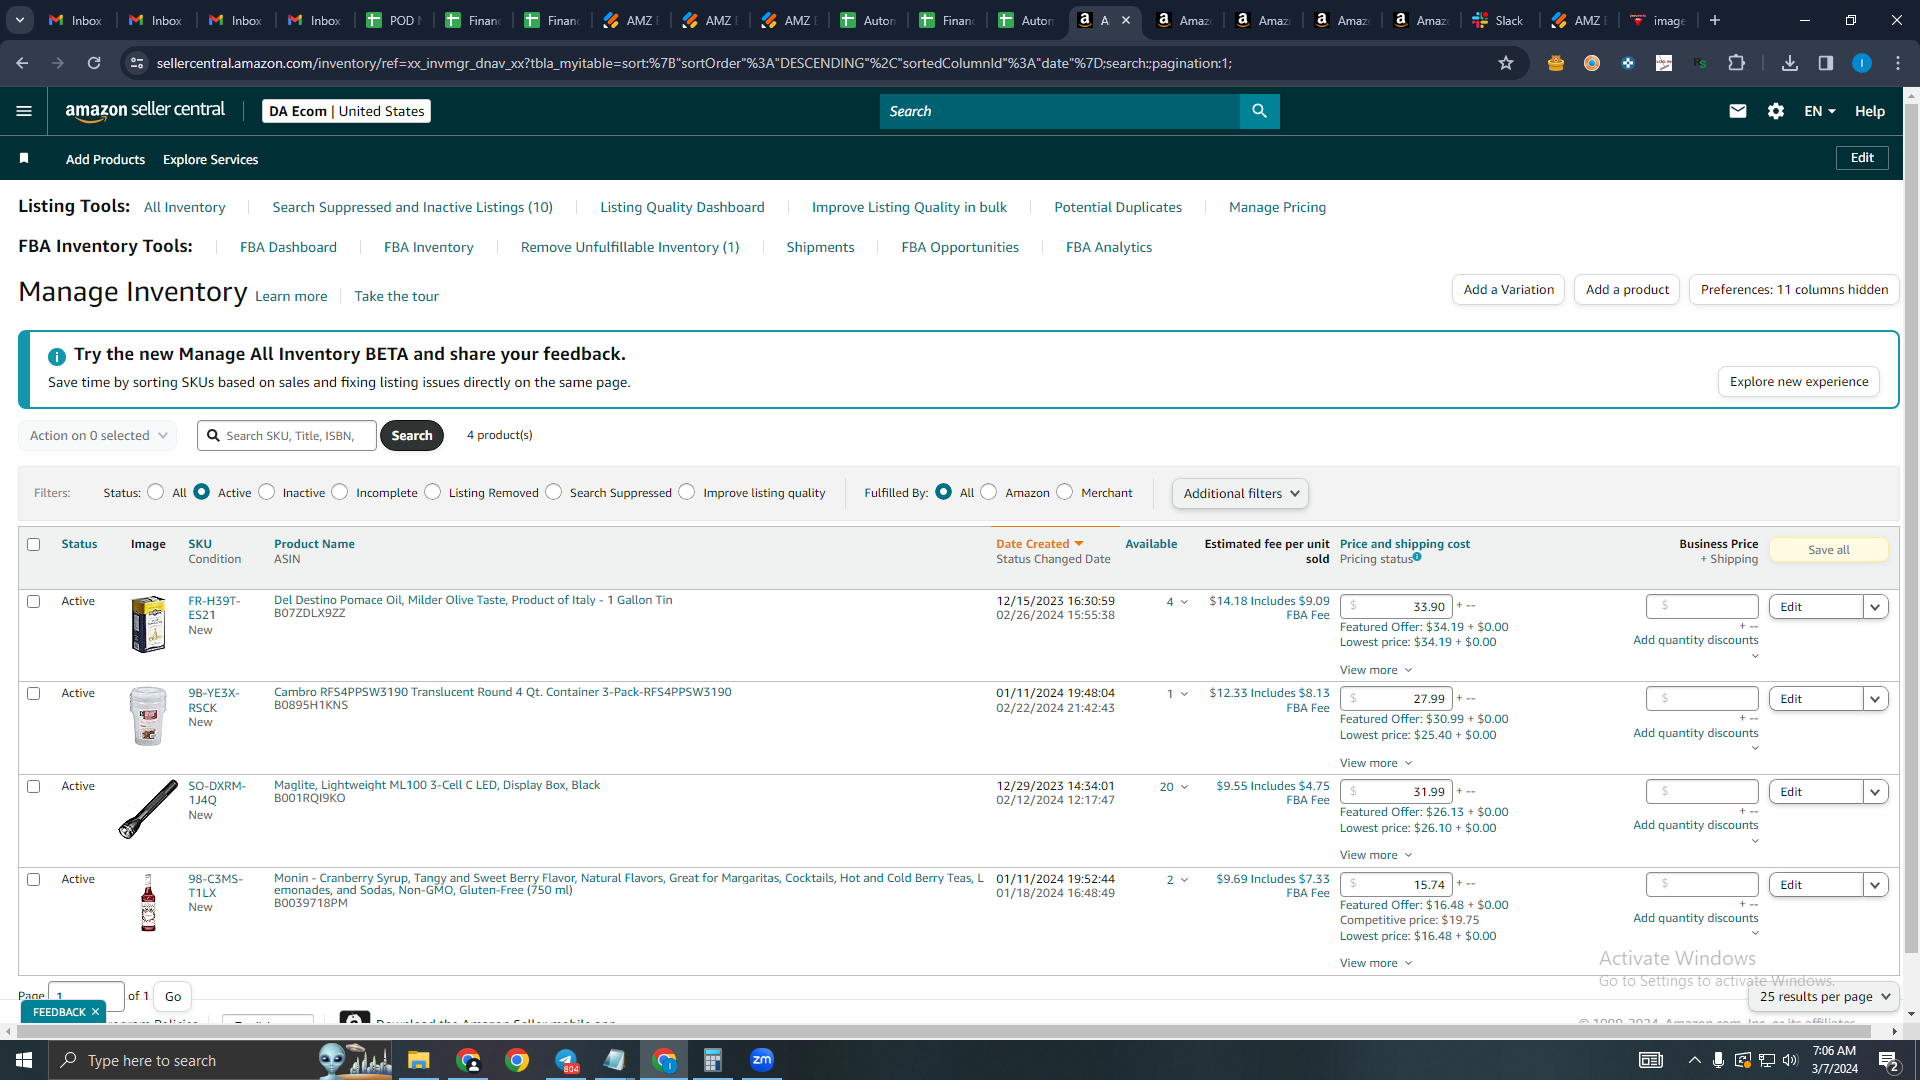Click the Save all button

pyautogui.click(x=1829, y=550)
